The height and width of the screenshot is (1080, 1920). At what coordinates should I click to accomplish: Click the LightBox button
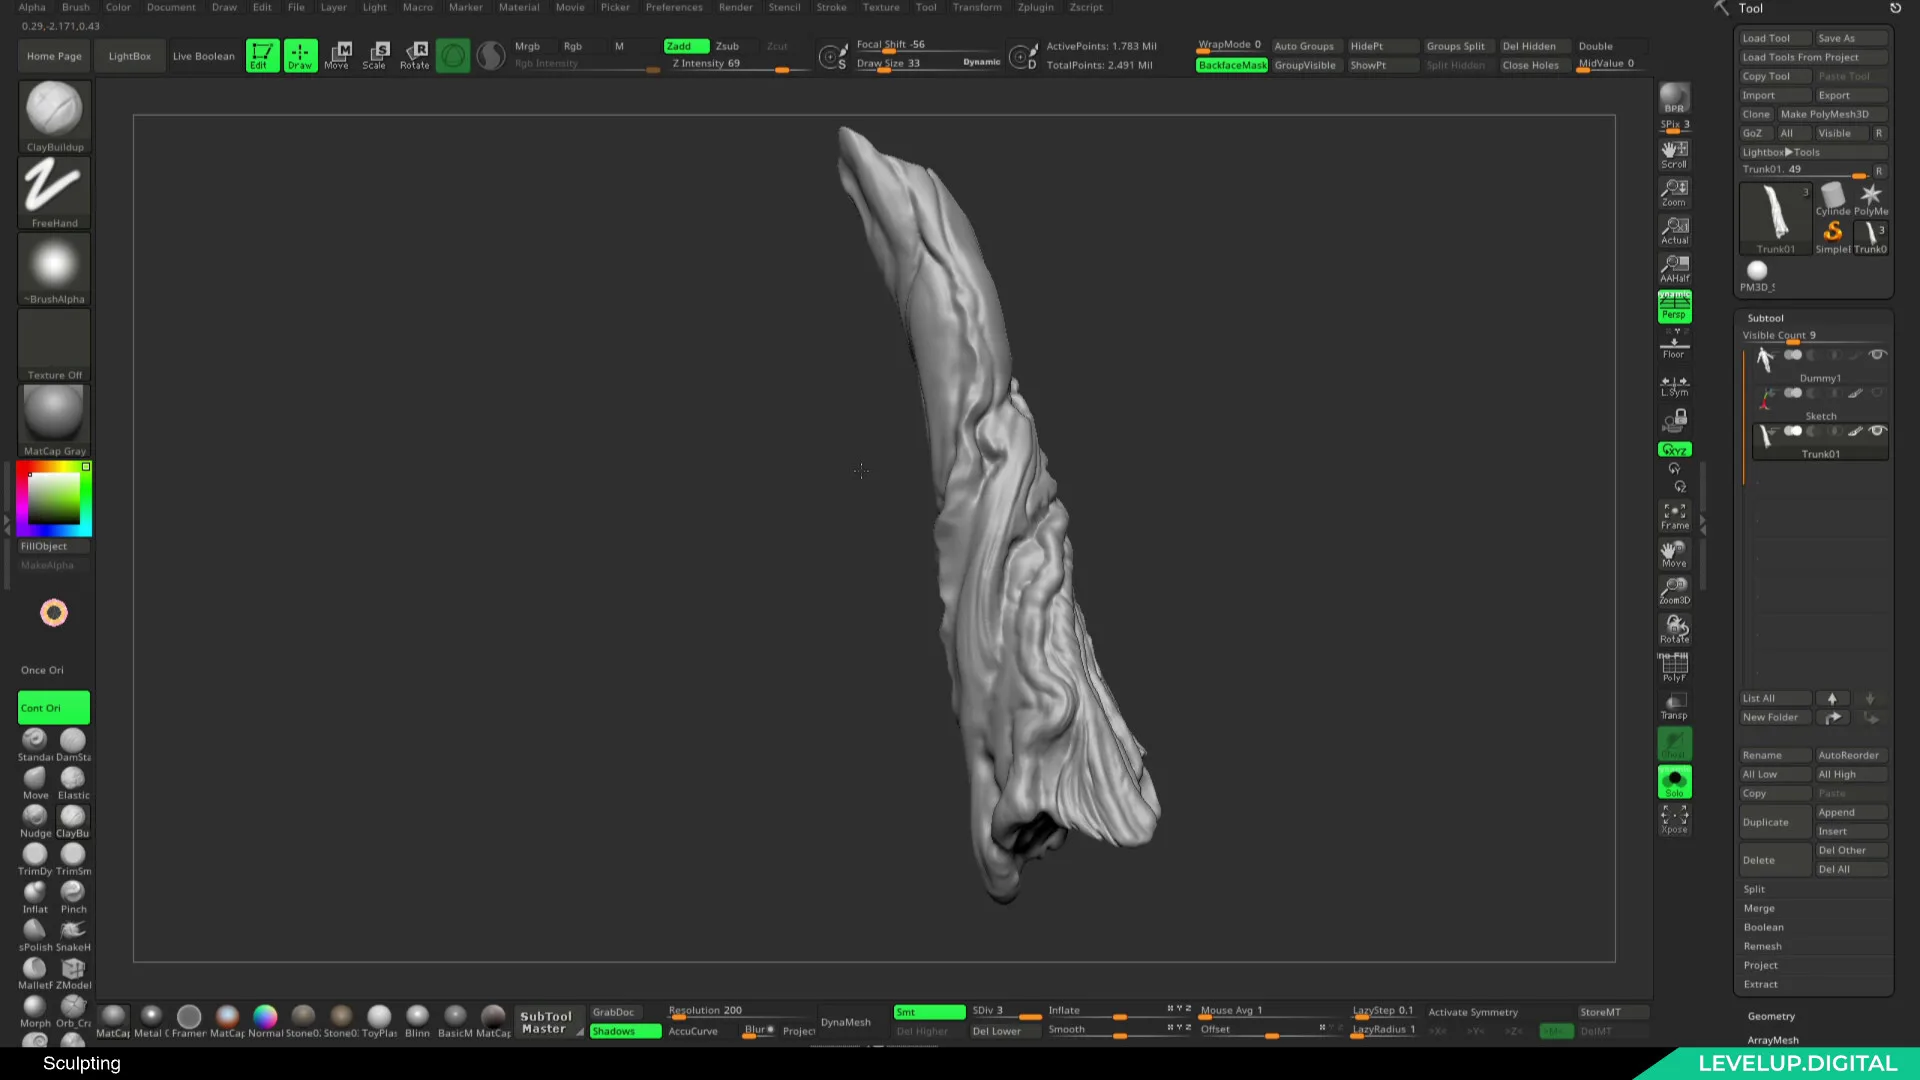[x=130, y=56]
